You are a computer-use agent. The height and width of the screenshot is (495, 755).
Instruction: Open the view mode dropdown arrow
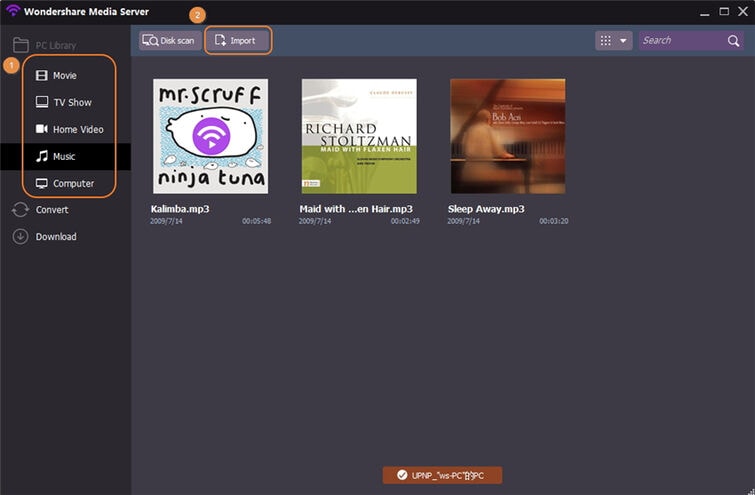623,40
